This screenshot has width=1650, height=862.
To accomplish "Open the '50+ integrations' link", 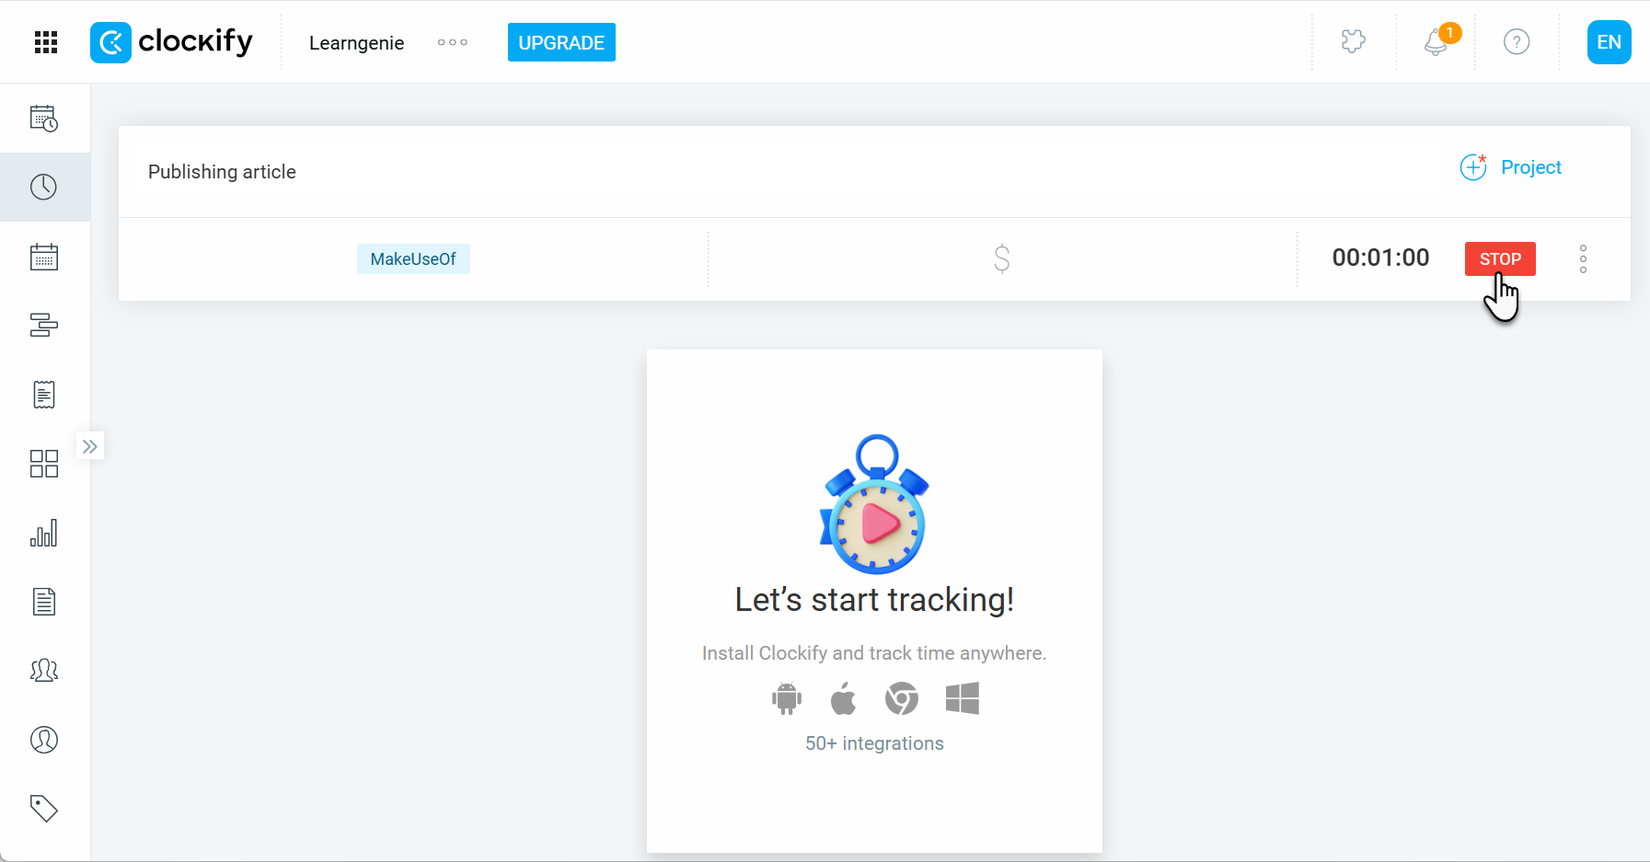I will pyautogui.click(x=874, y=743).
